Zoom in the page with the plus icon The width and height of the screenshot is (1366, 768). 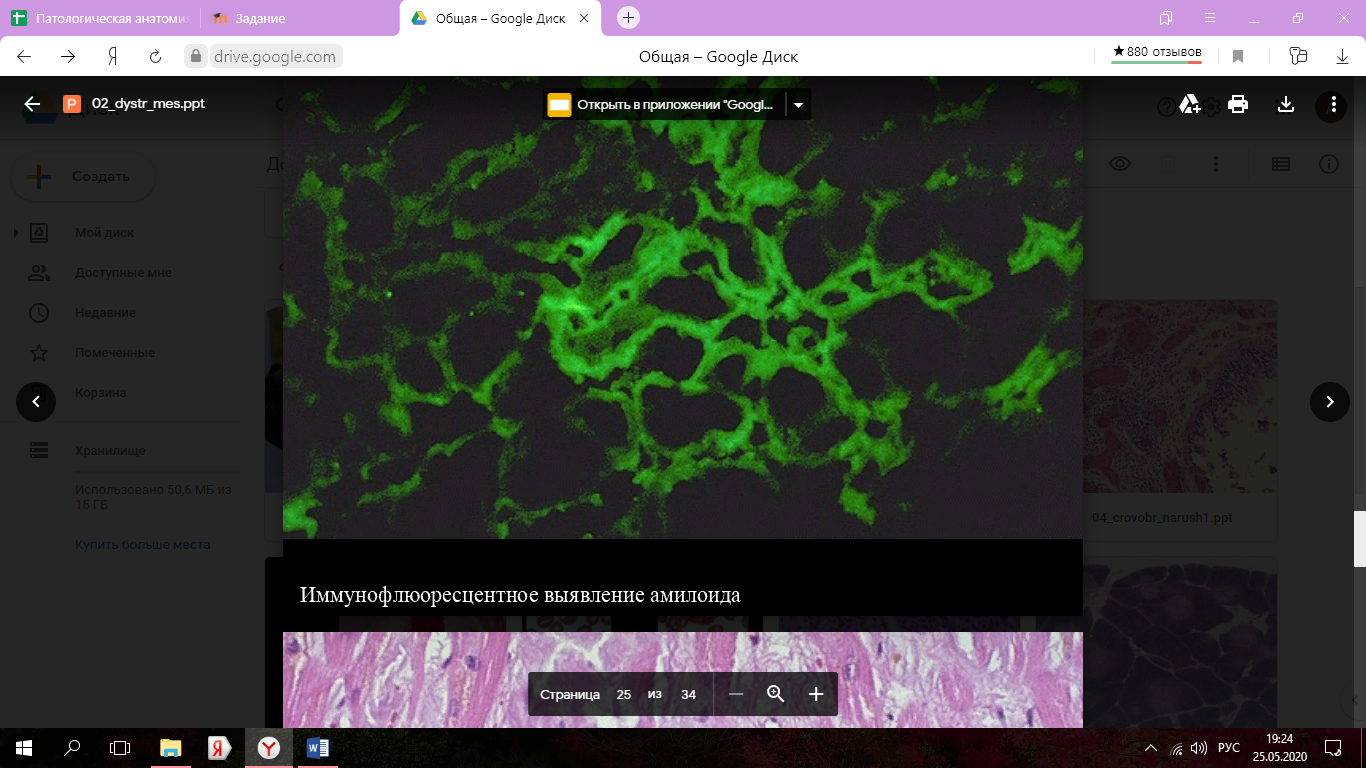pyautogui.click(x=816, y=694)
